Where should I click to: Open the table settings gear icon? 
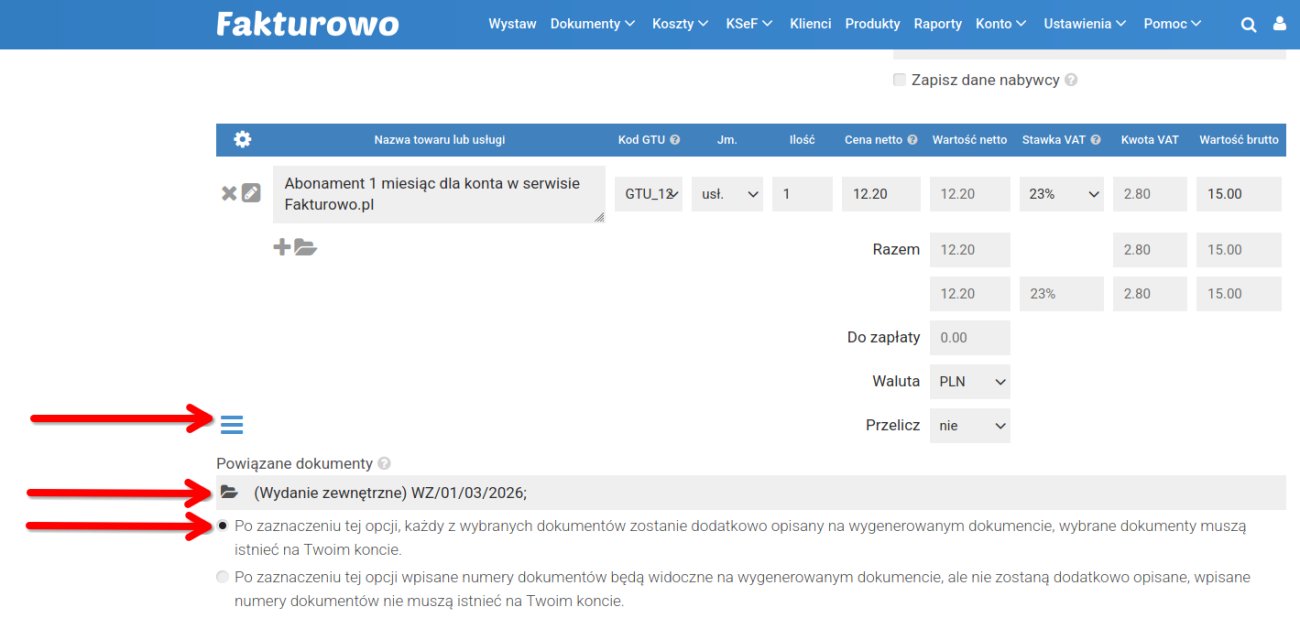point(240,139)
